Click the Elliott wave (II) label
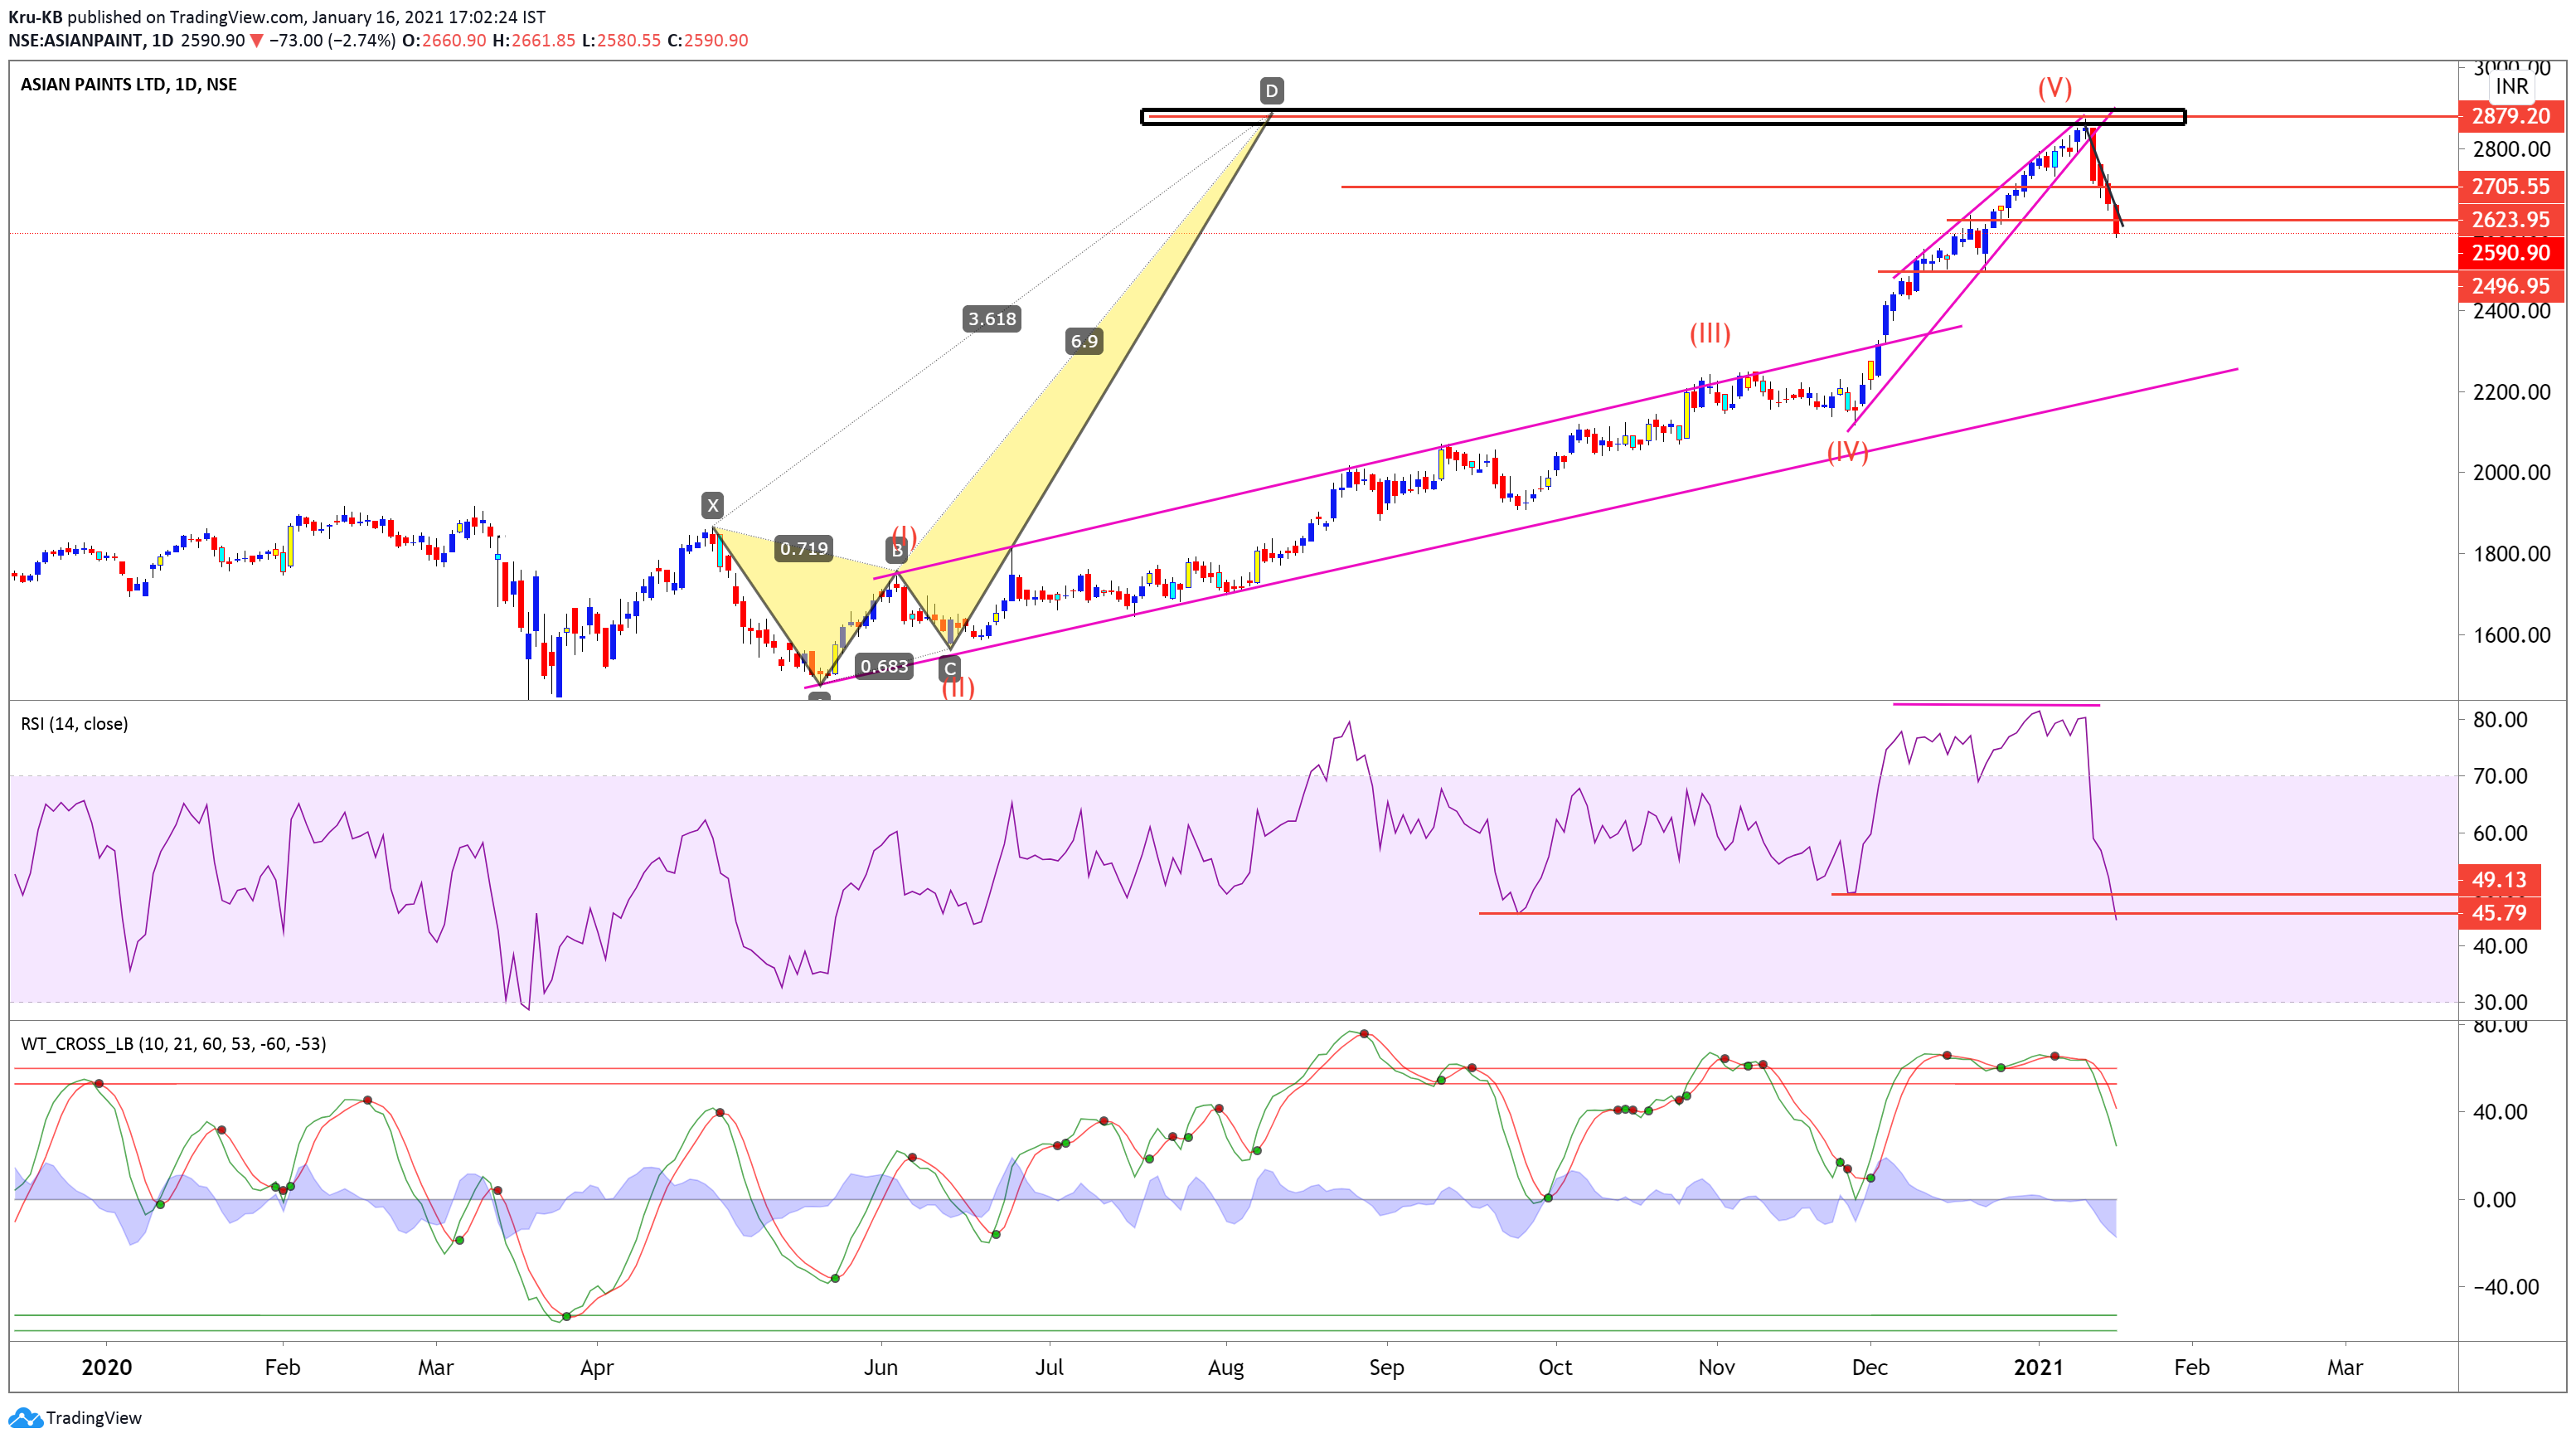Image resolution: width=2576 pixels, height=1443 pixels. pos(958,687)
